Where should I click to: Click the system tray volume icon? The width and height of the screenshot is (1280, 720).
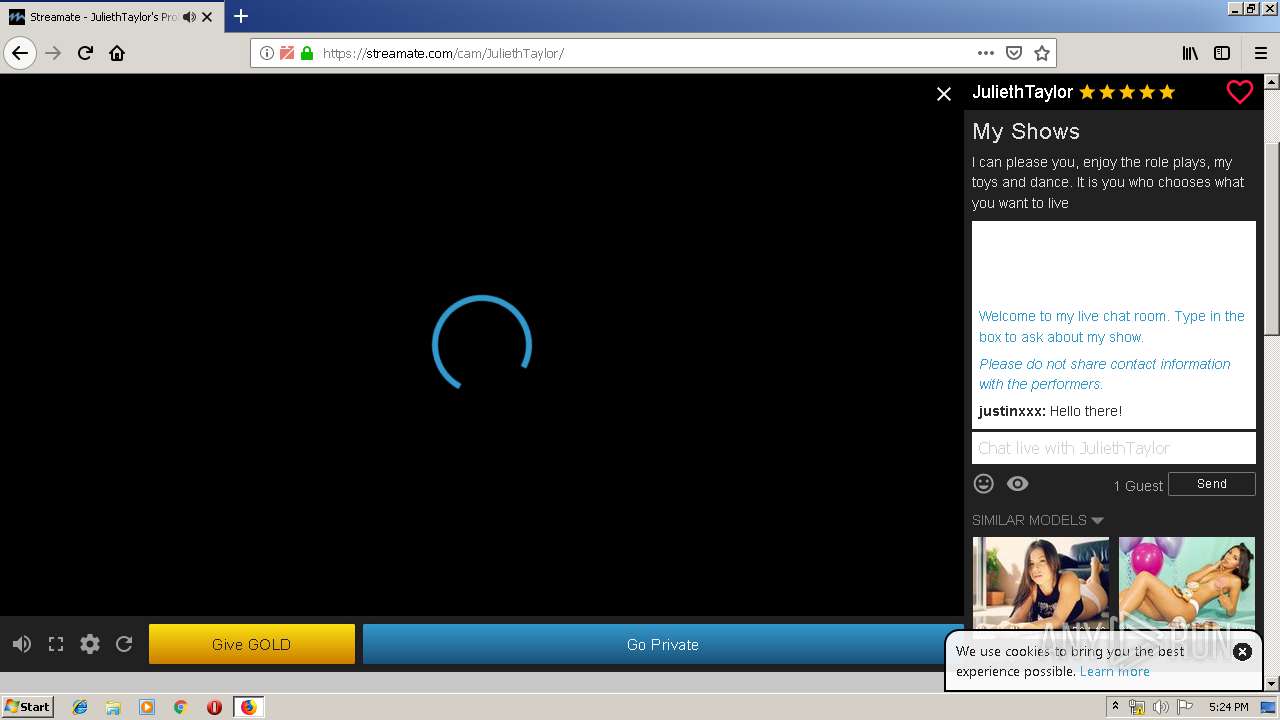click(1160, 707)
